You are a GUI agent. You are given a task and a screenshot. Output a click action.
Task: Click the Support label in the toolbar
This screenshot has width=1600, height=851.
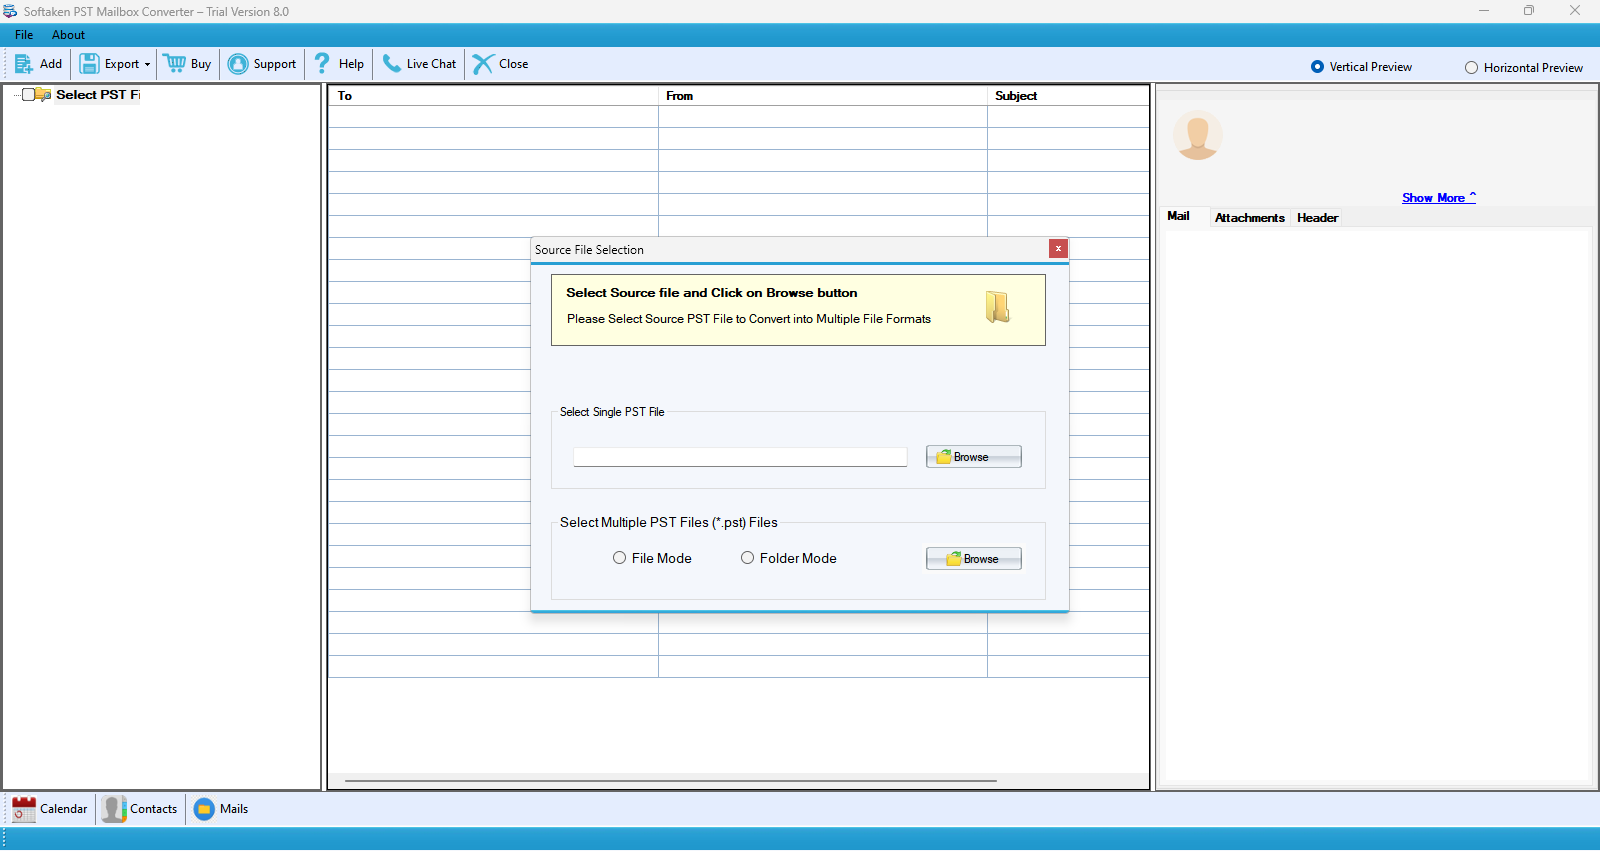click(x=275, y=64)
